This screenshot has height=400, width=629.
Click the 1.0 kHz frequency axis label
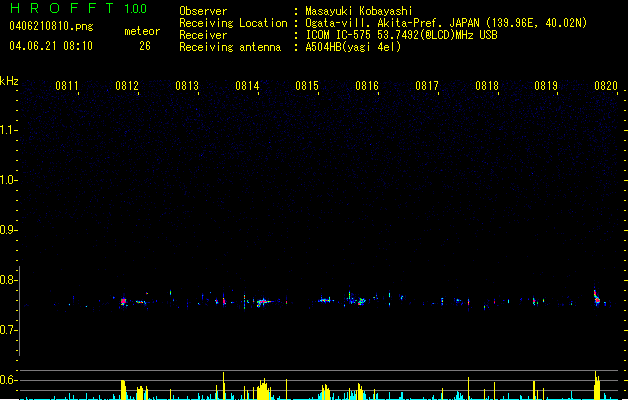click(7, 180)
